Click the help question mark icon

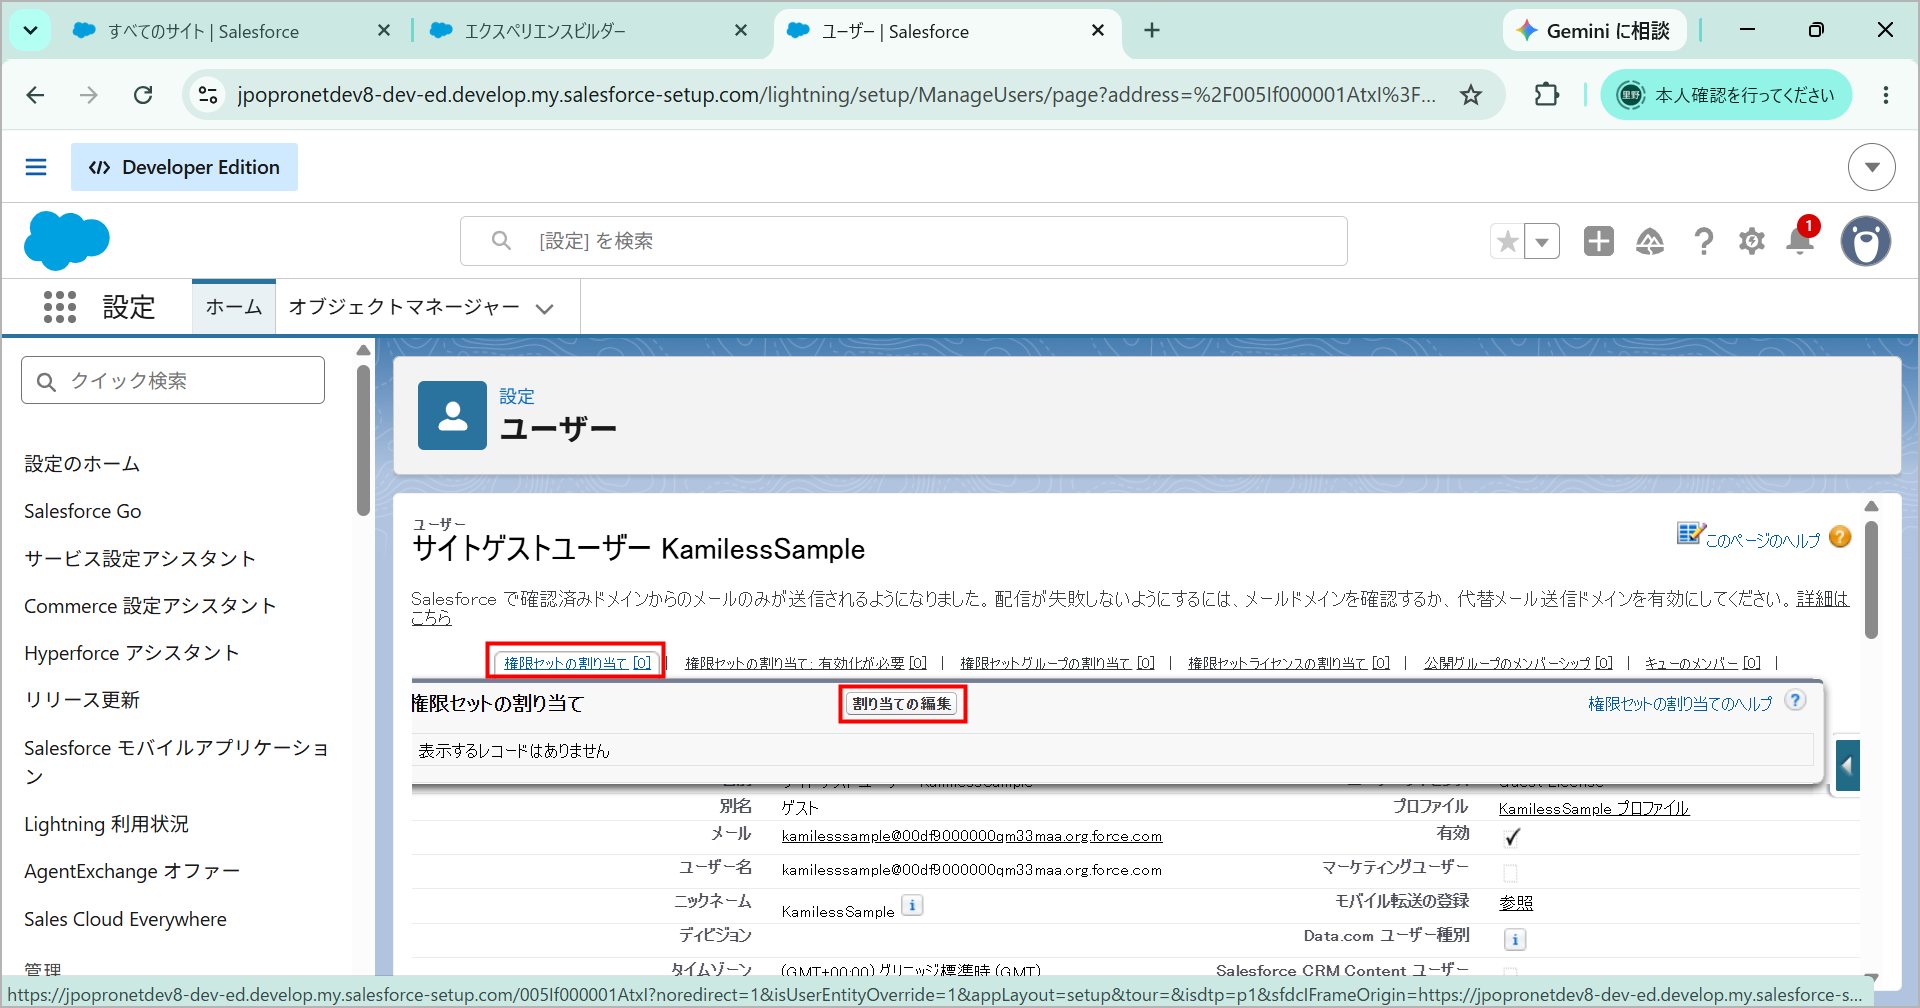(x=1703, y=241)
